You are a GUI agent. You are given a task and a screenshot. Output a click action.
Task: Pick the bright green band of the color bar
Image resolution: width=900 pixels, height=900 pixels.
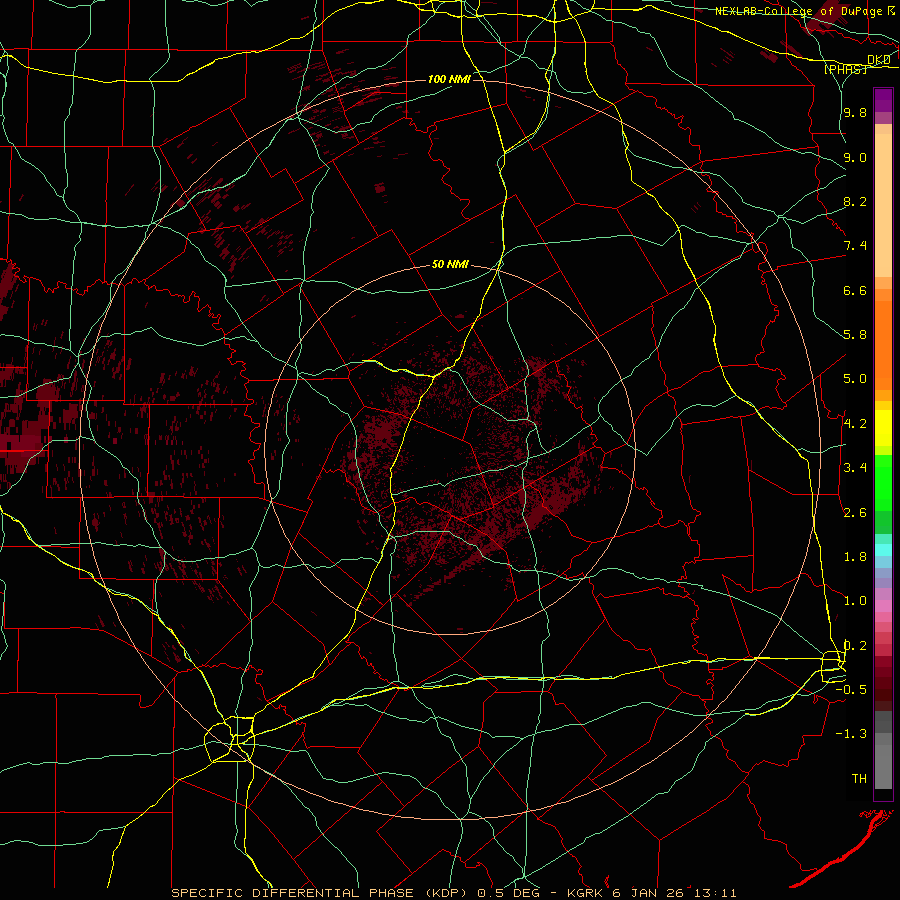click(883, 482)
